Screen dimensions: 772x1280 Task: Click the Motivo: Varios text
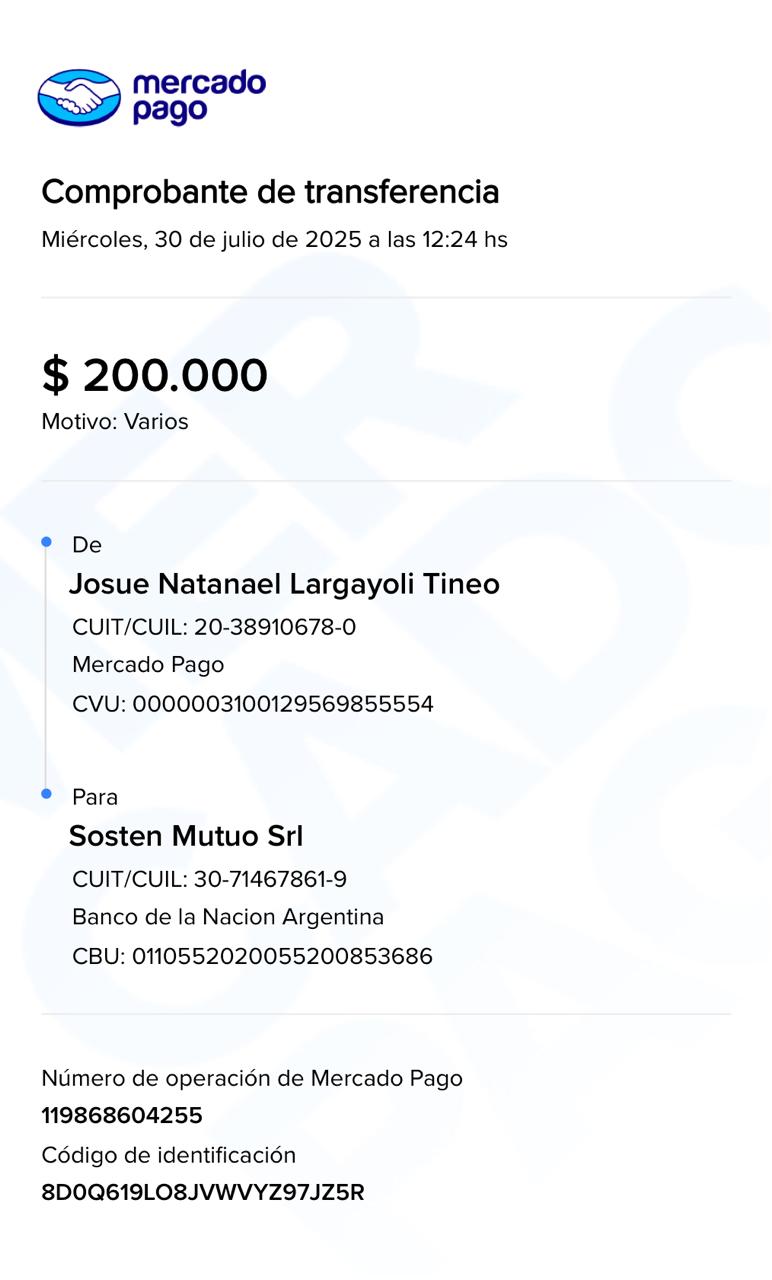click(115, 422)
